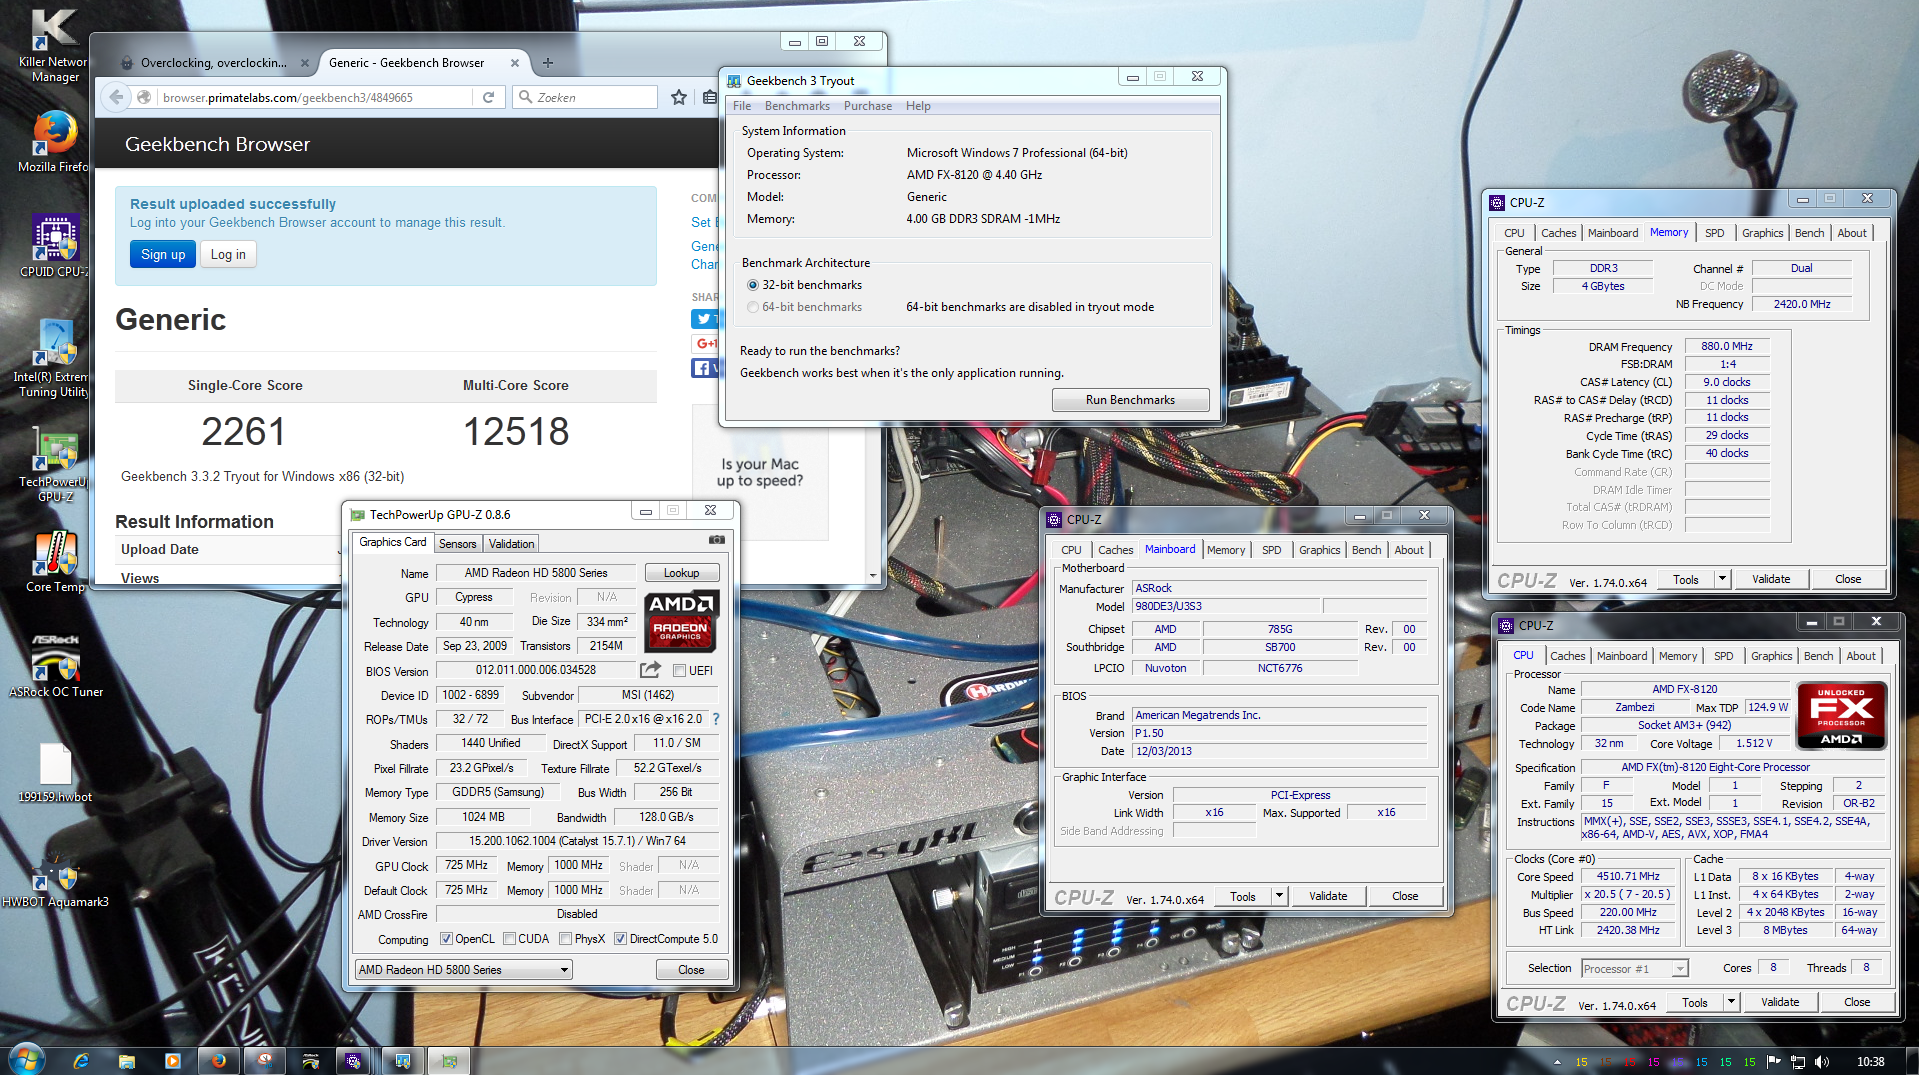Viewport: 1919px width, 1075px height.
Task: Switch to Sensors tab in GPU-Z
Action: (458, 544)
